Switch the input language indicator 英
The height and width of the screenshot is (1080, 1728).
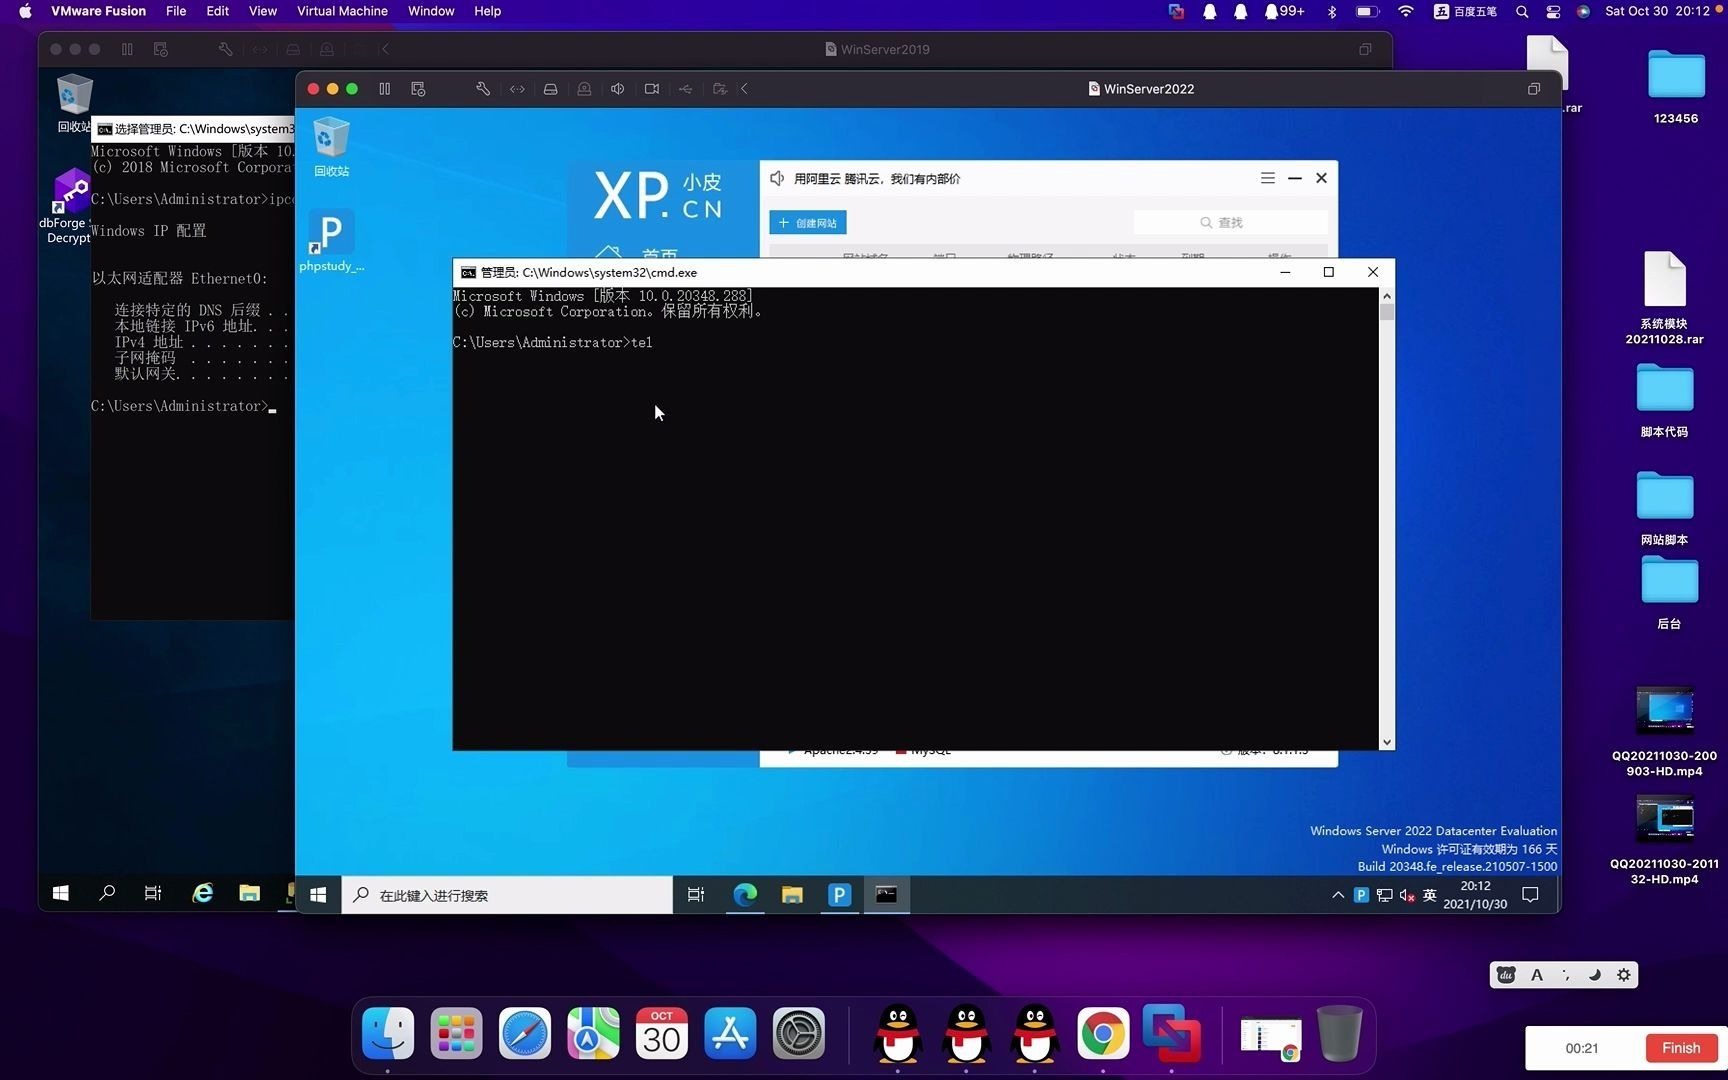pyautogui.click(x=1430, y=895)
